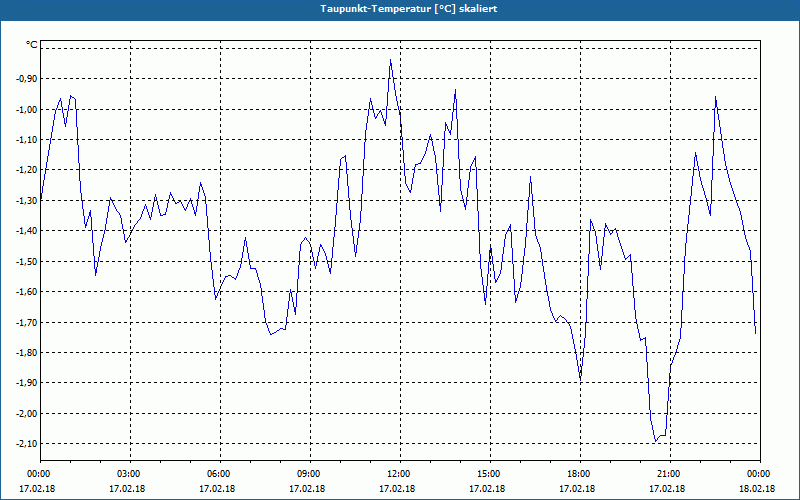Click the 17.02.18 date under 06:00
800x500 pixels.
pos(217,488)
